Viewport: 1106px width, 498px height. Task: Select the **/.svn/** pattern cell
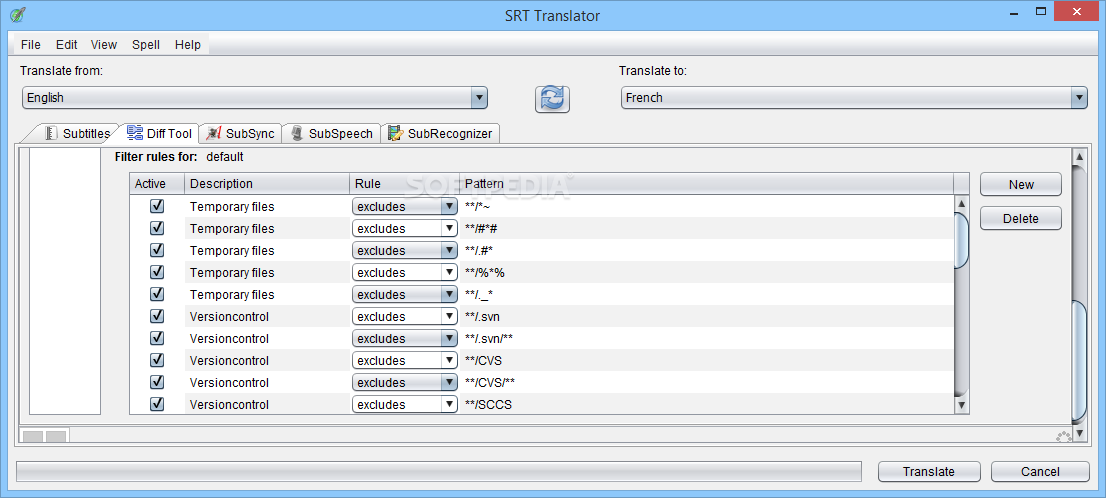click(x=706, y=339)
